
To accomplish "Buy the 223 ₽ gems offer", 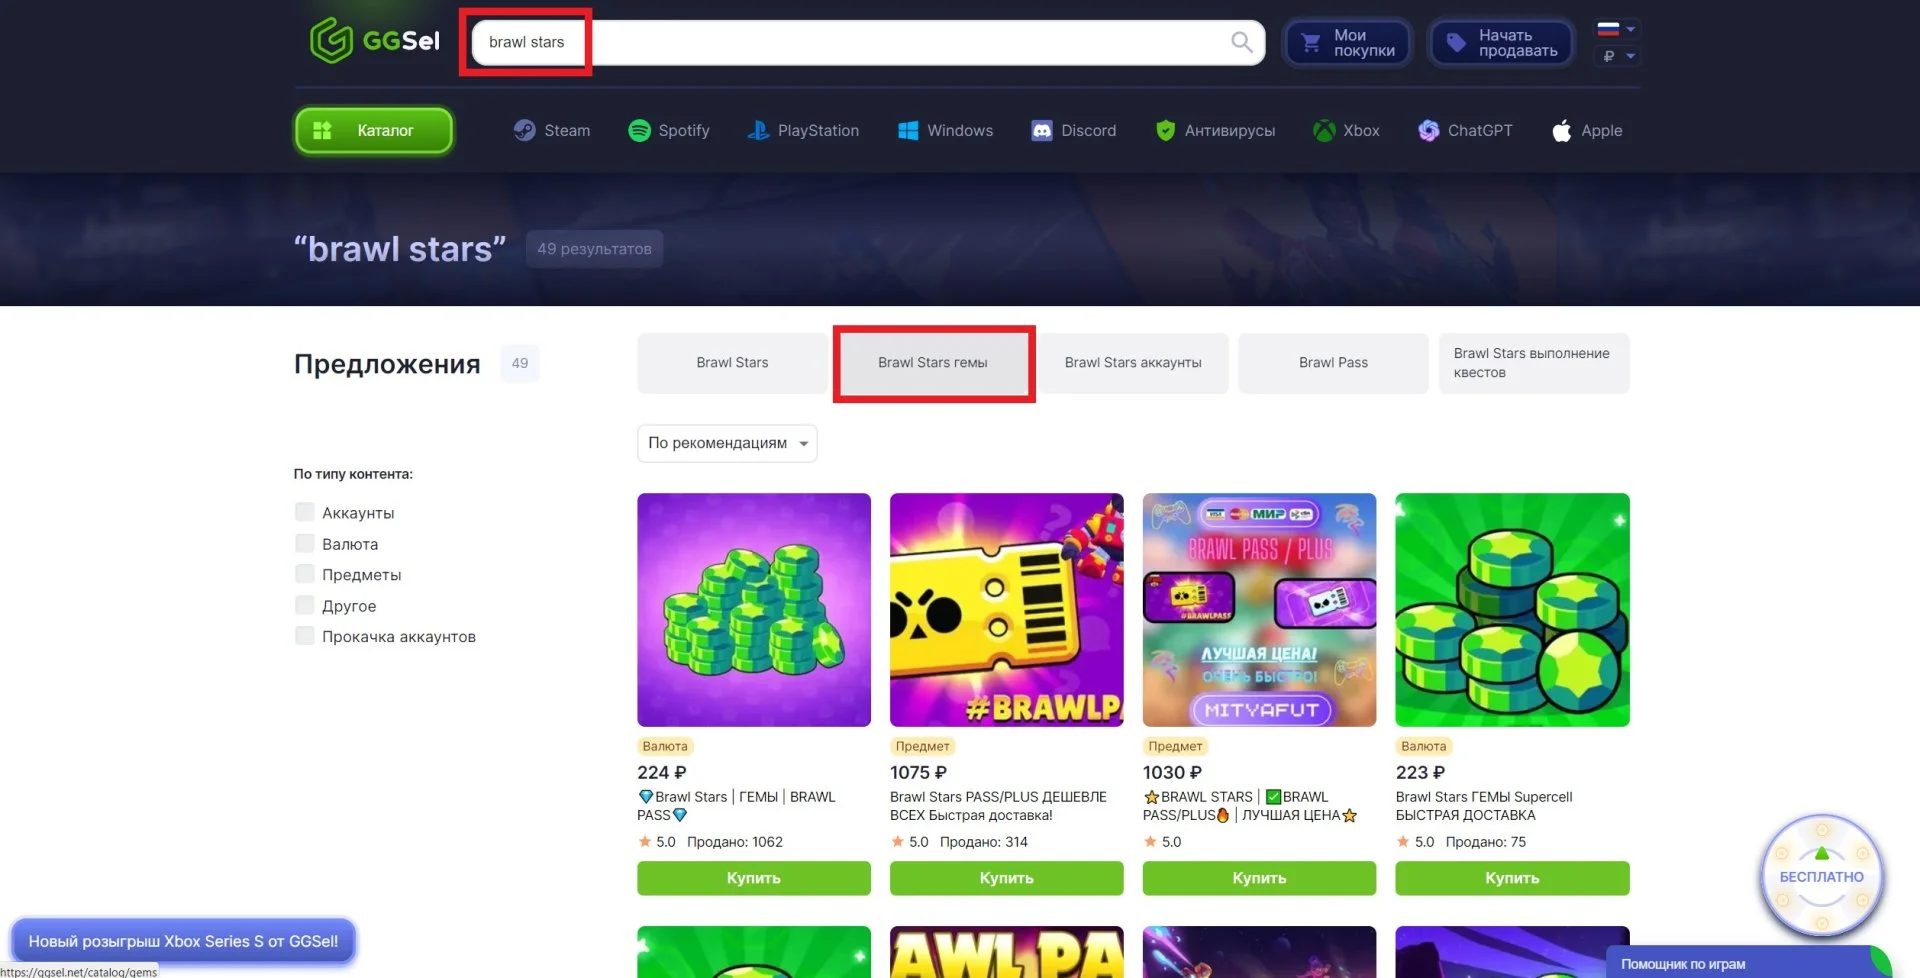I will coord(1512,878).
